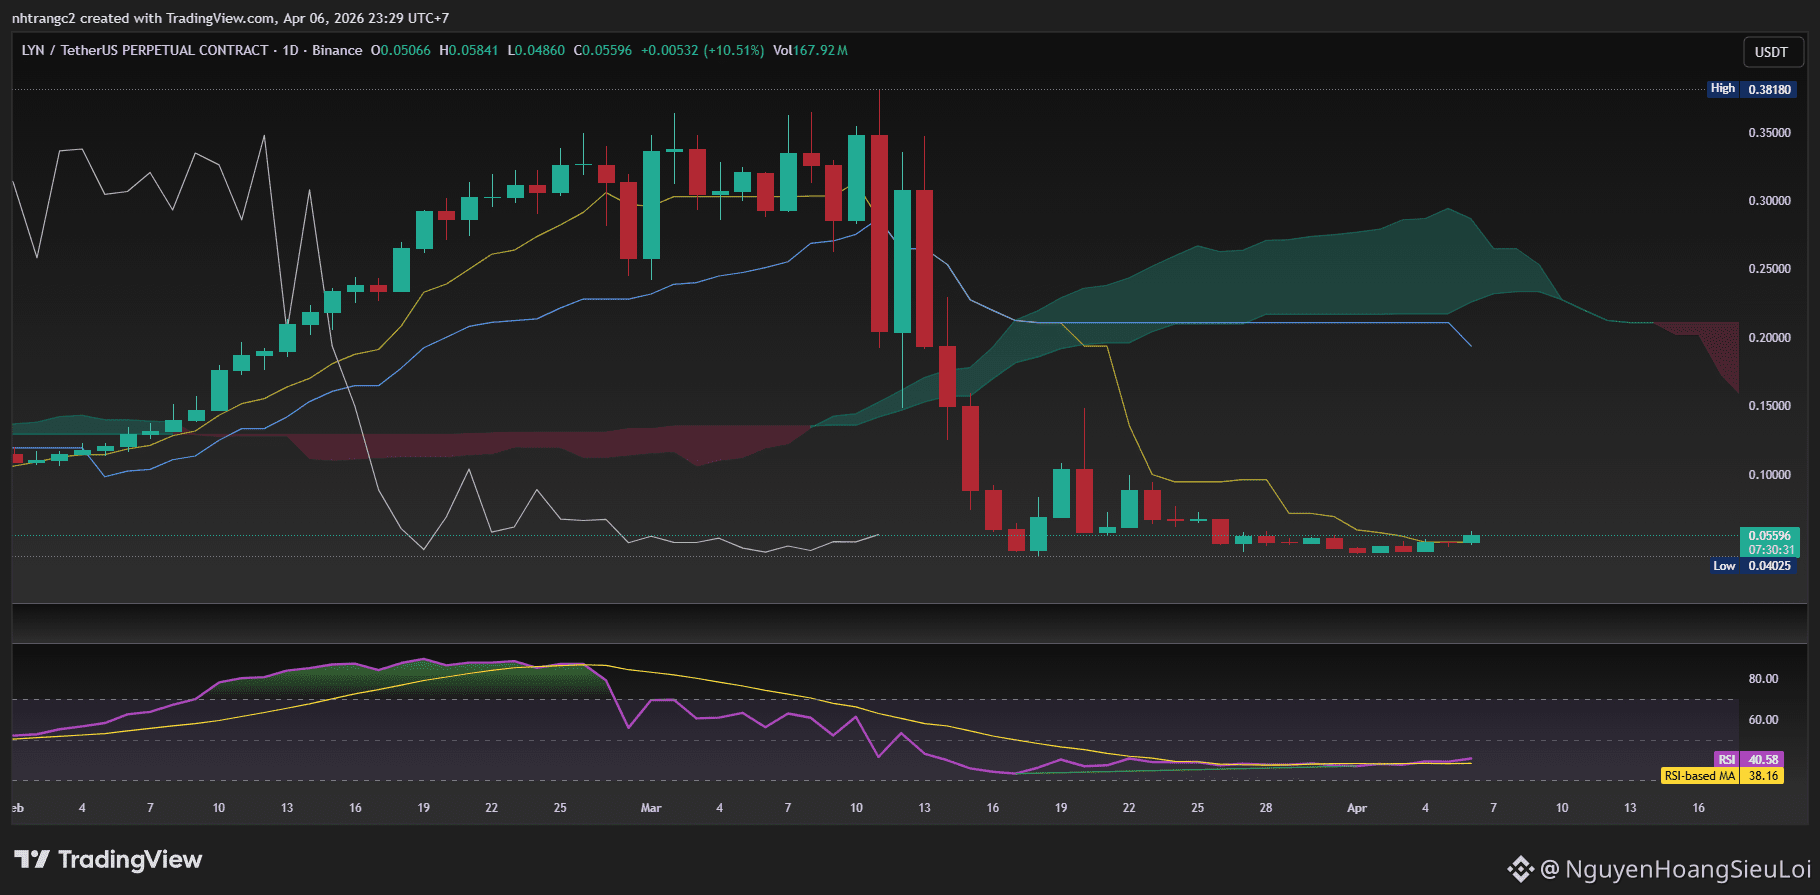This screenshot has width=1820, height=895.
Task: Click the chart creation header text by nhtrangc2
Action: 230,18
